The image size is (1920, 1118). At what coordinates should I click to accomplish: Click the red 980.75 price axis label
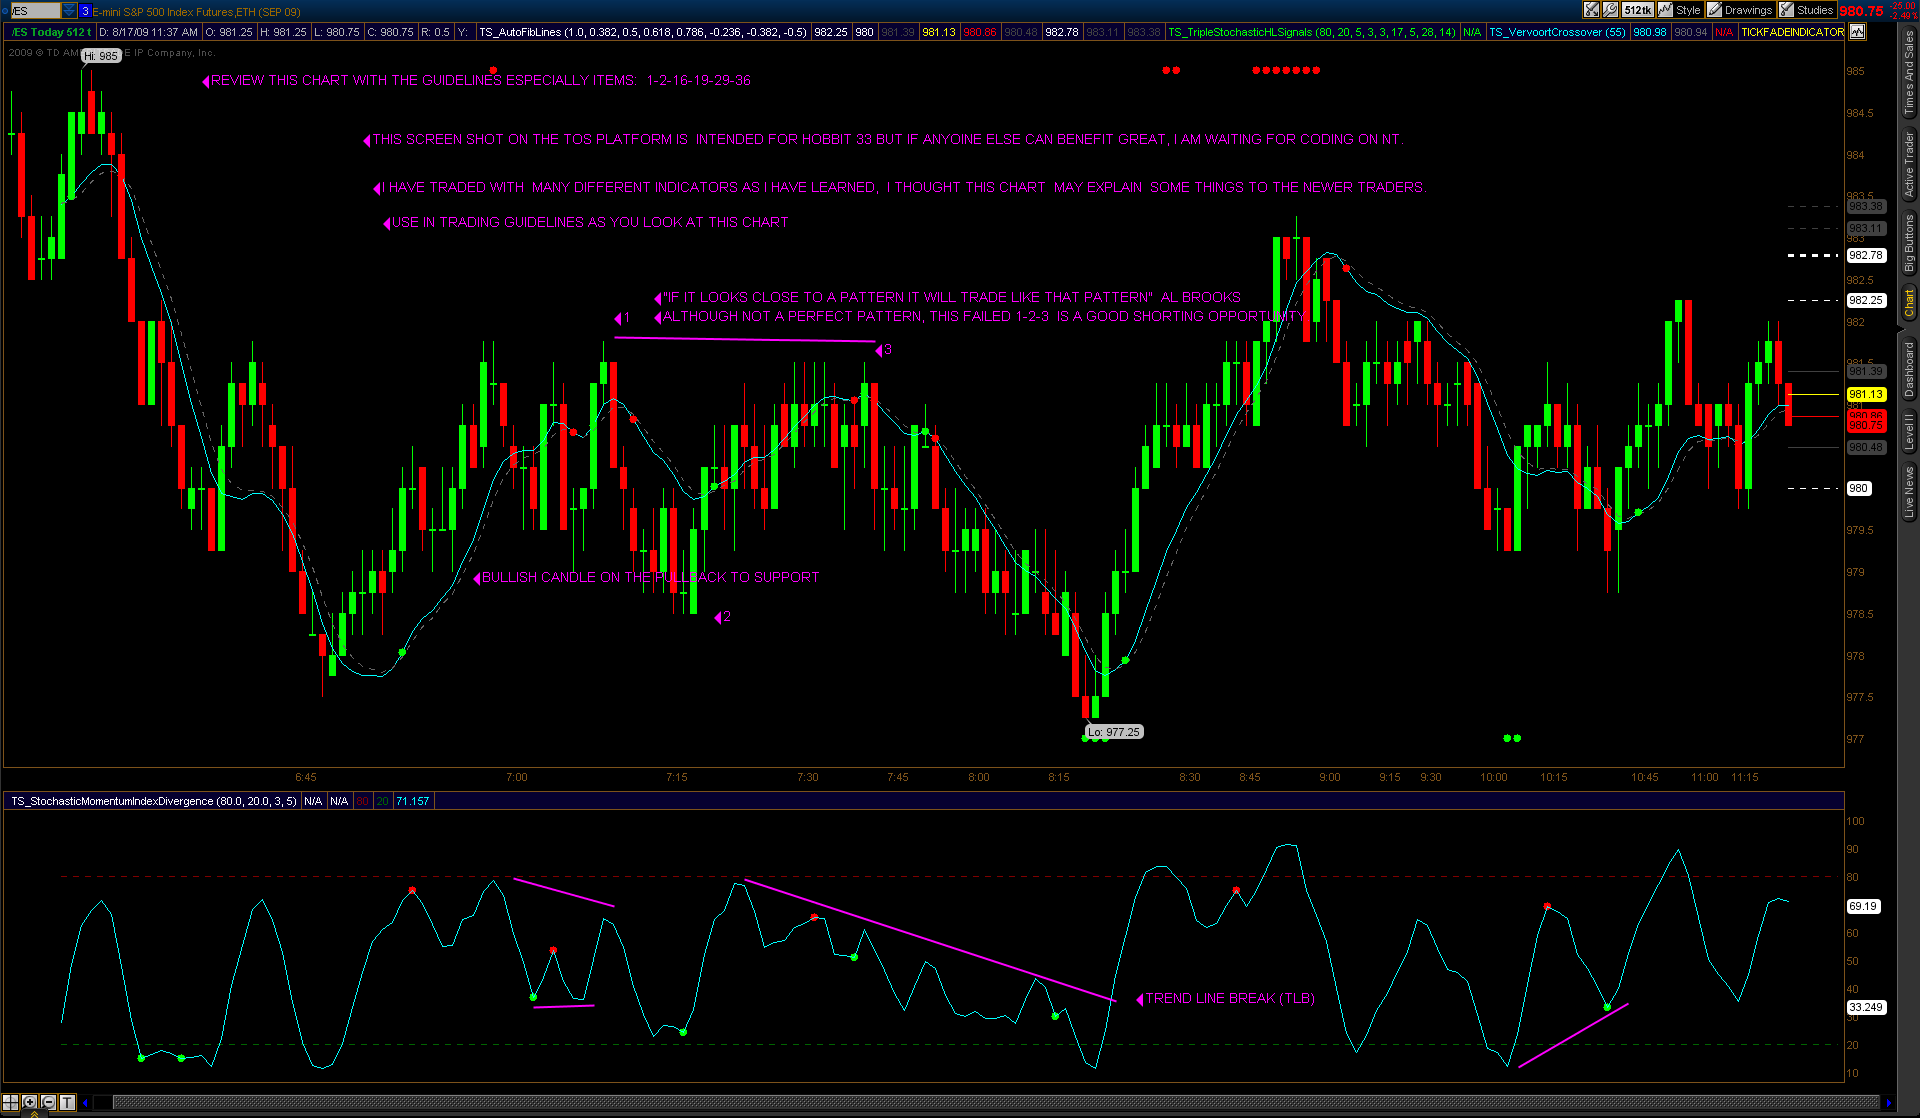tap(1866, 425)
